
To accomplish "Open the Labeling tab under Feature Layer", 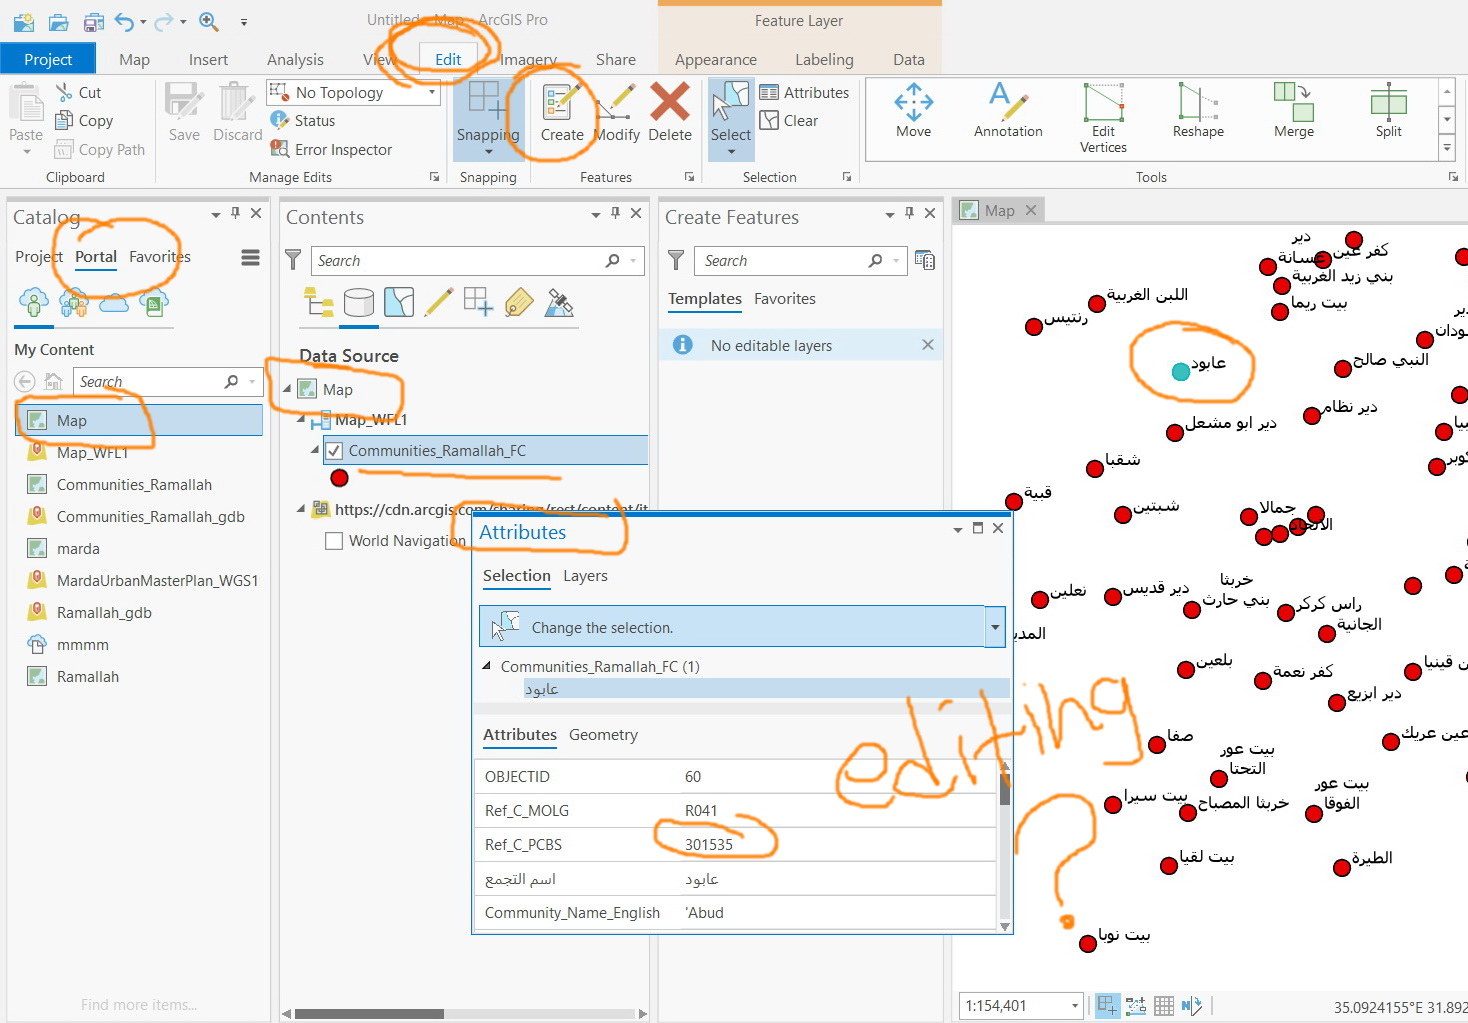I will pos(824,59).
